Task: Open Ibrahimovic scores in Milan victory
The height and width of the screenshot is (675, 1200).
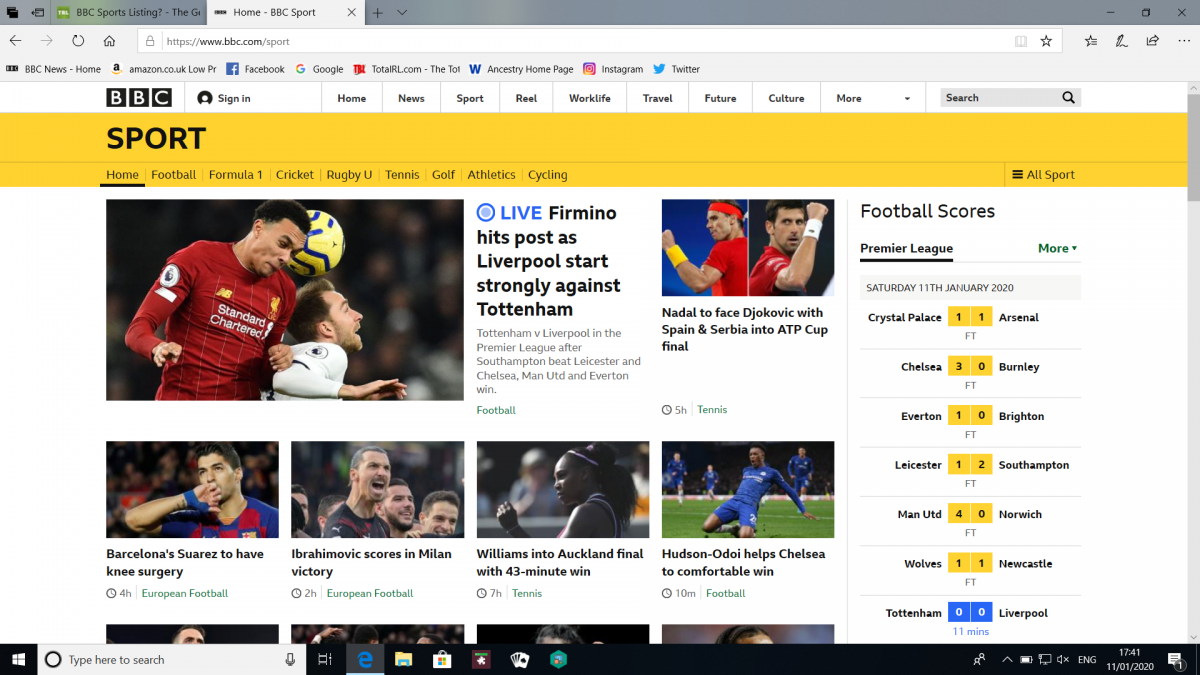Action: tap(371, 562)
